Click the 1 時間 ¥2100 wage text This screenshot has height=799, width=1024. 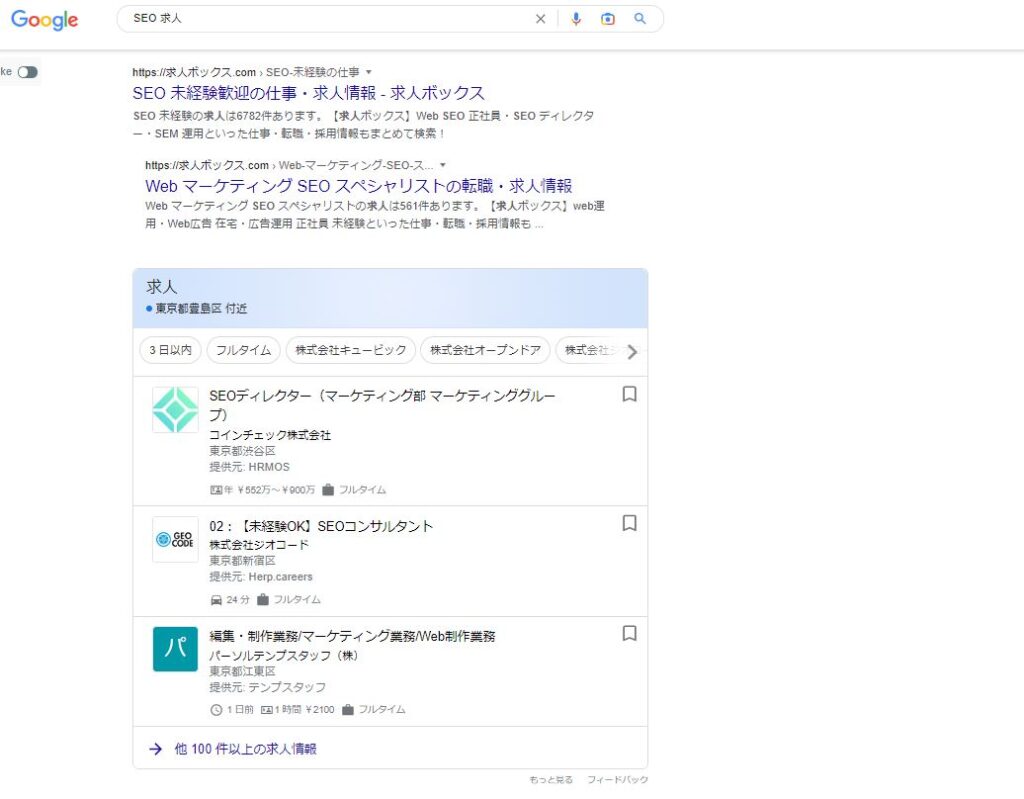(304, 709)
